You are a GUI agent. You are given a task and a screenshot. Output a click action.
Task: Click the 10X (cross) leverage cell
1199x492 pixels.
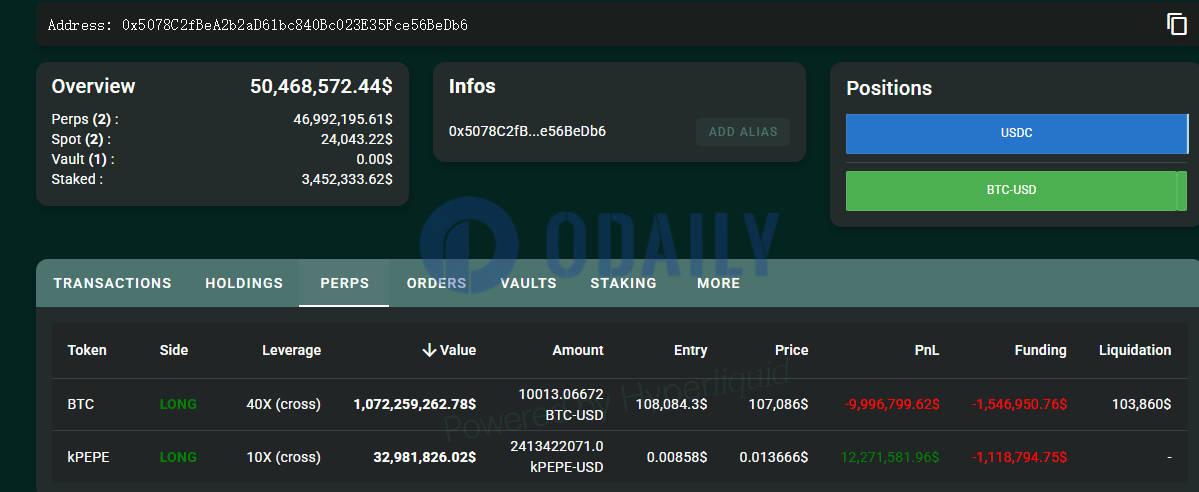pos(284,458)
